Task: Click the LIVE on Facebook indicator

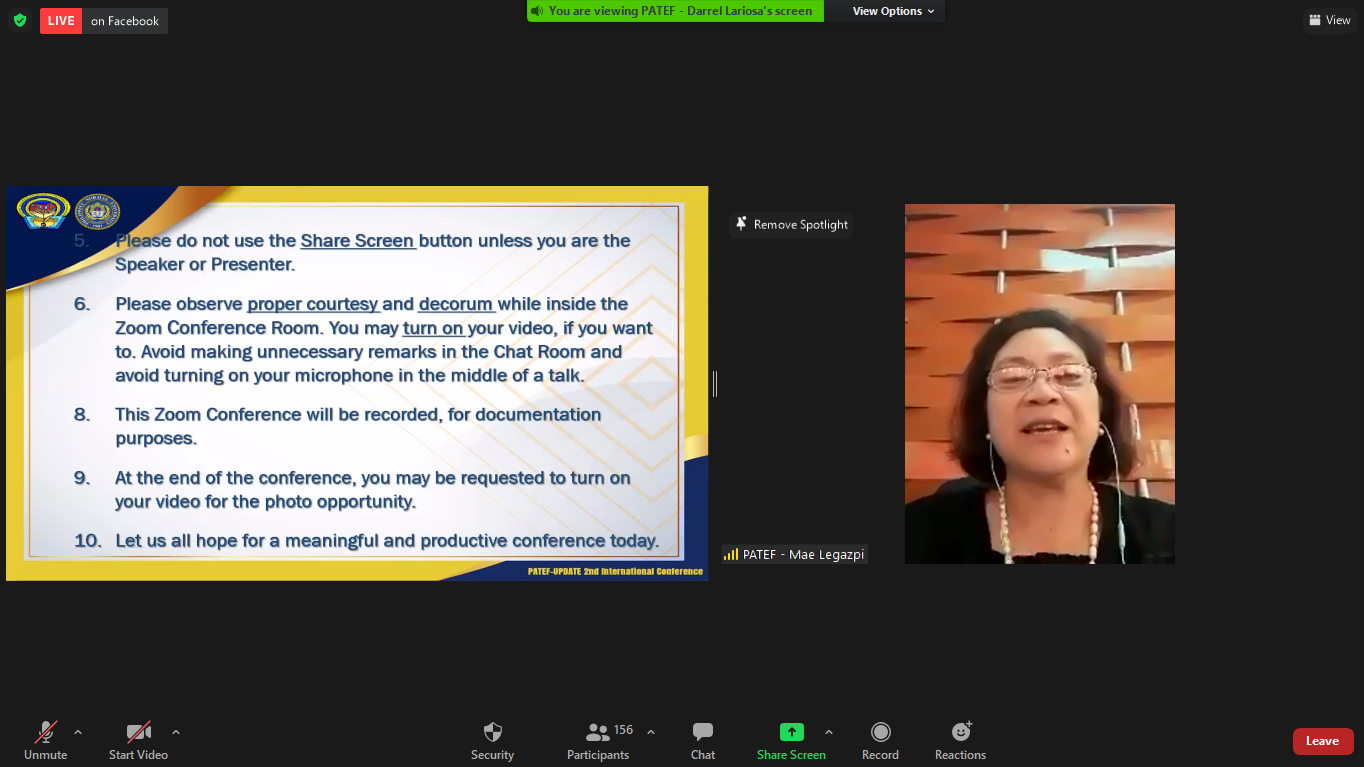Action: [103, 21]
